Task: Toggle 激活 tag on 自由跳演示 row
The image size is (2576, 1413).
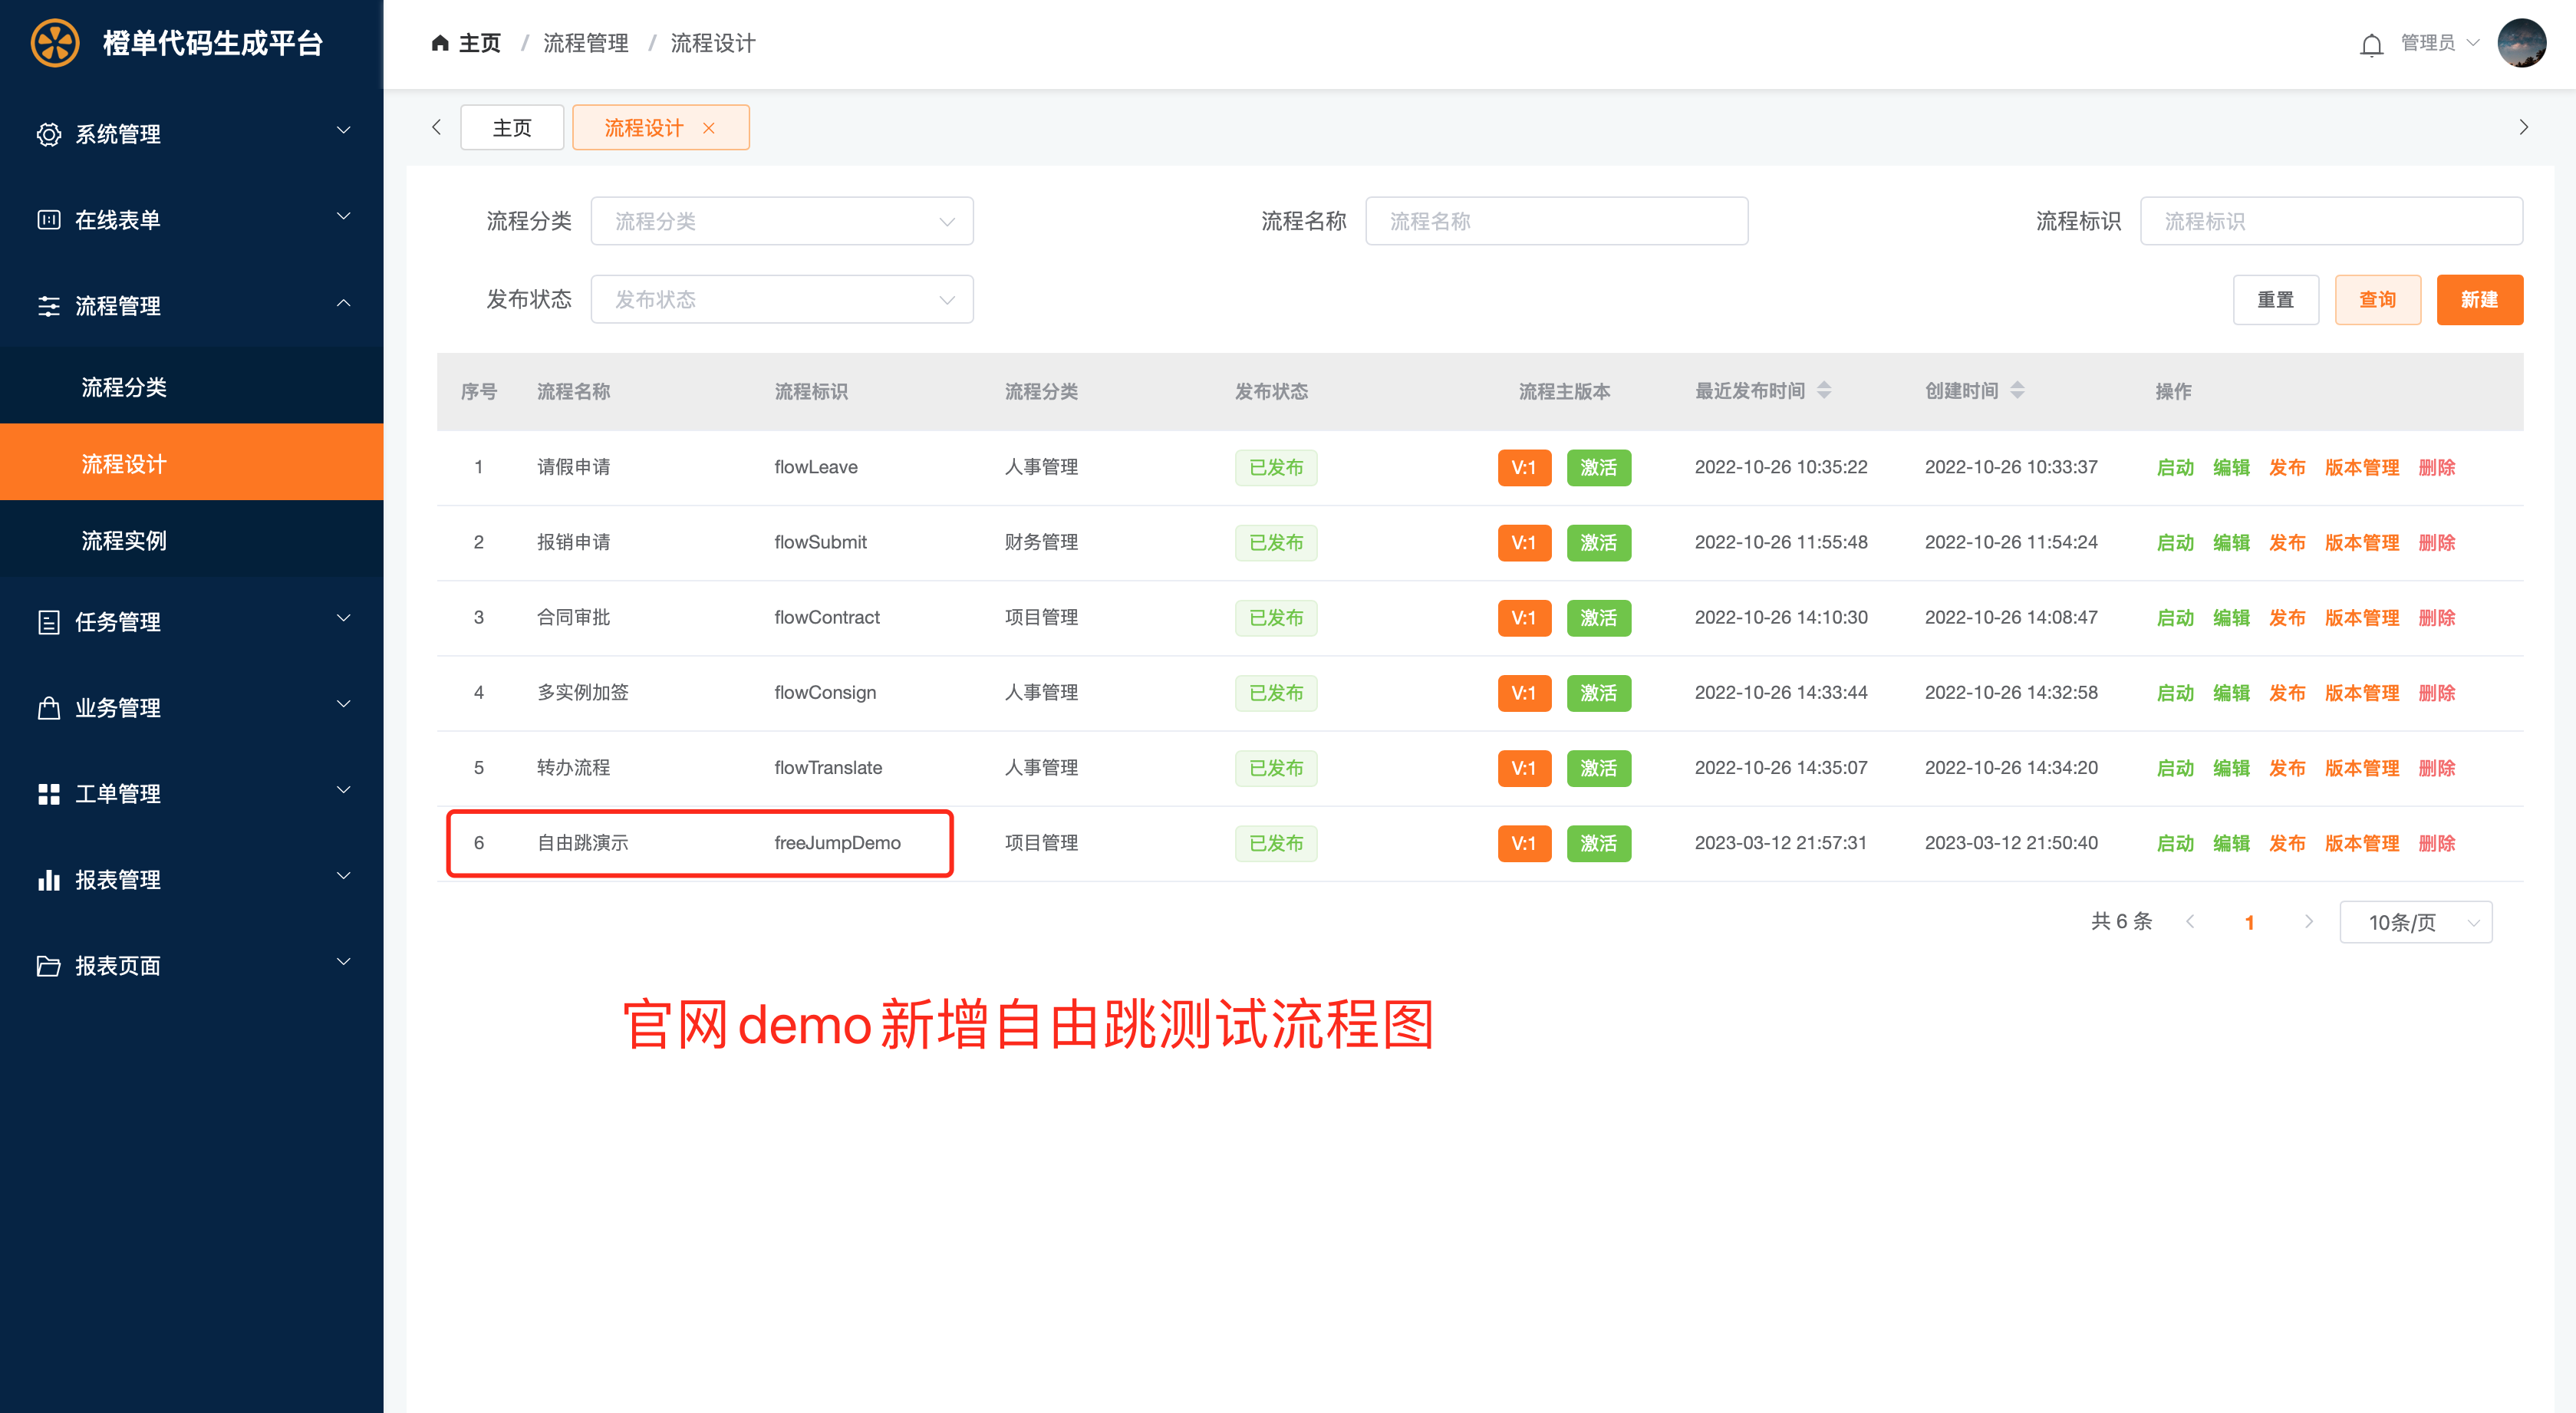Action: click(1598, 843)
